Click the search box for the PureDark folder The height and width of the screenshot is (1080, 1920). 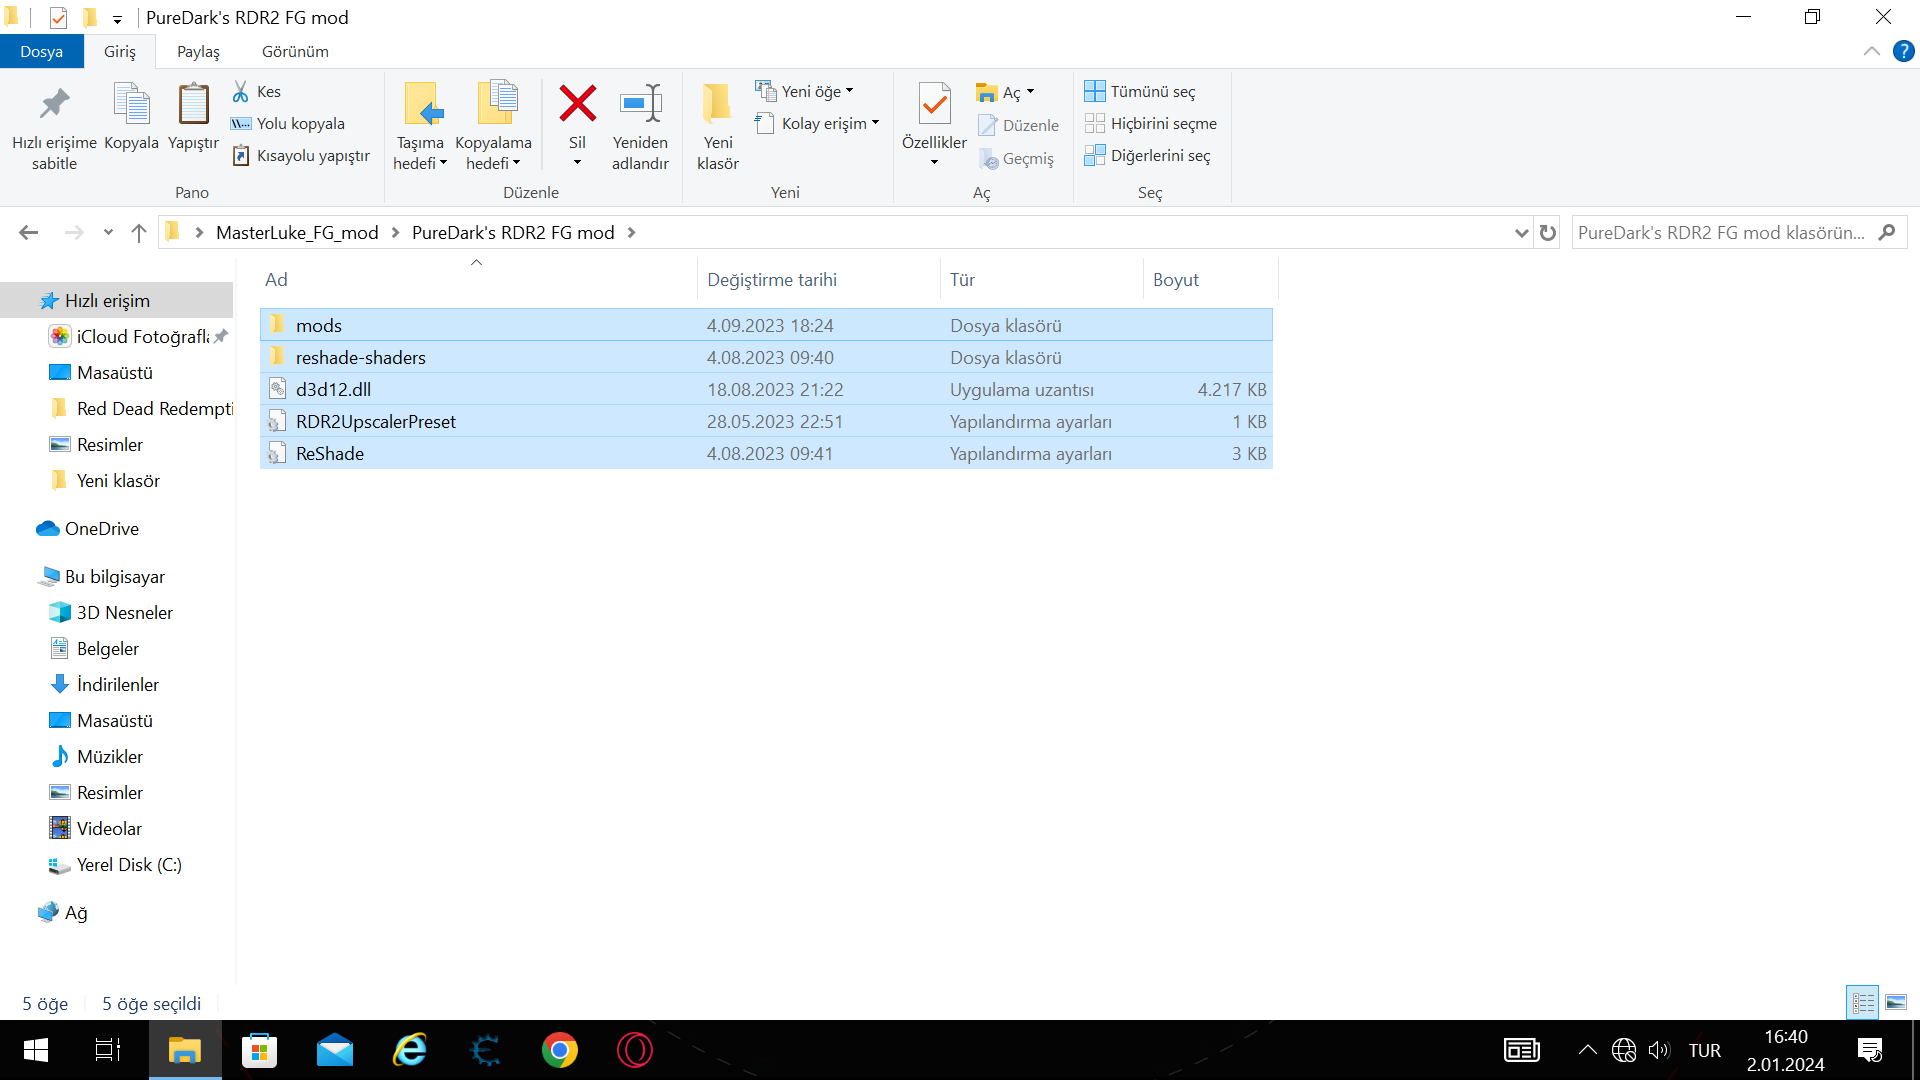pos(1720,233)
